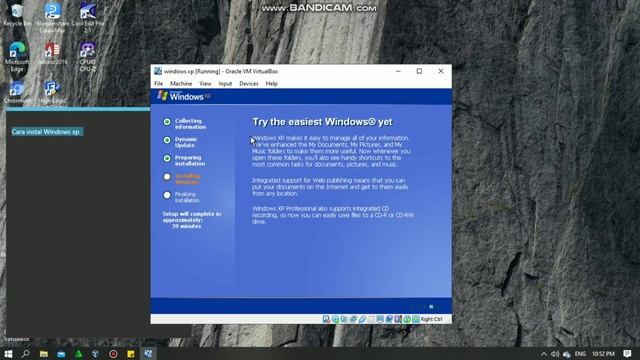Select the Wondershare desktop shortcut
This screenshot has width=640, height=360.
pos(52,17)
